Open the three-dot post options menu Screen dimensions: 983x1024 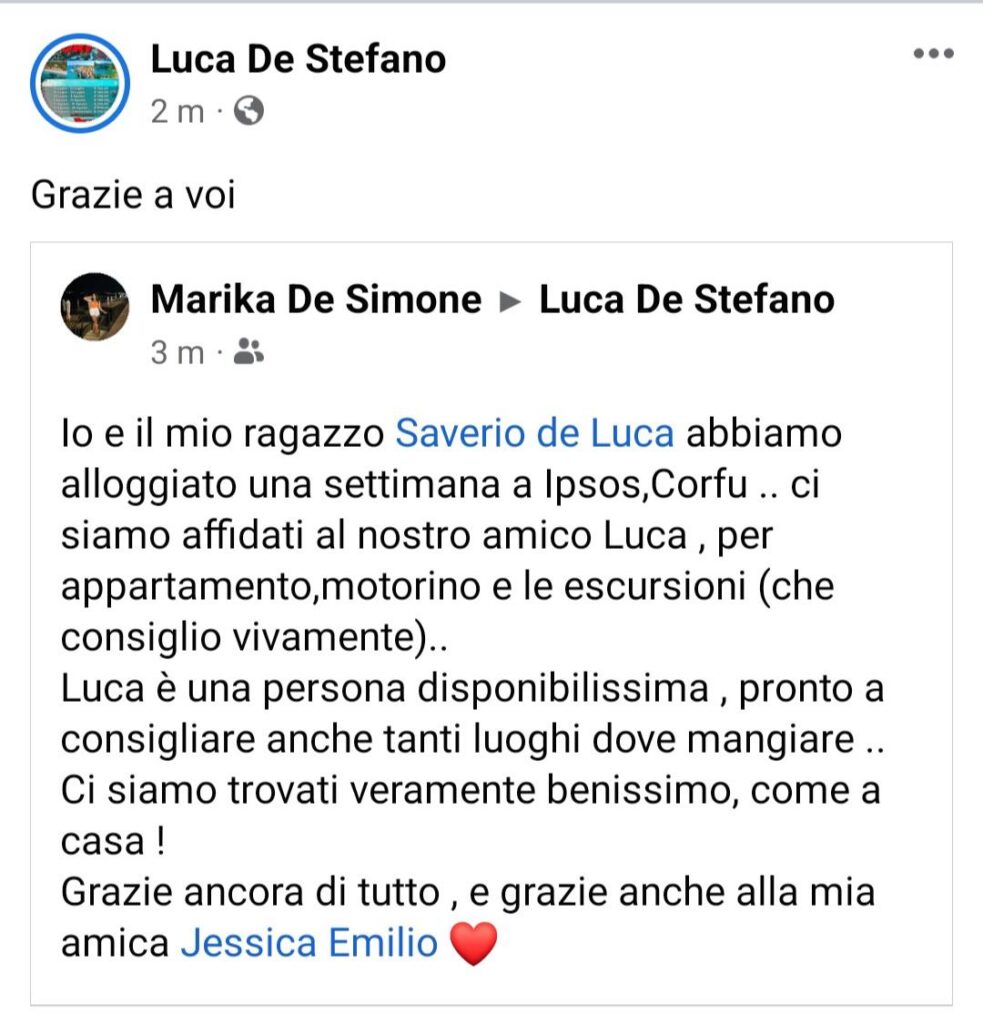pyautogui.click(x=933, y=54)
